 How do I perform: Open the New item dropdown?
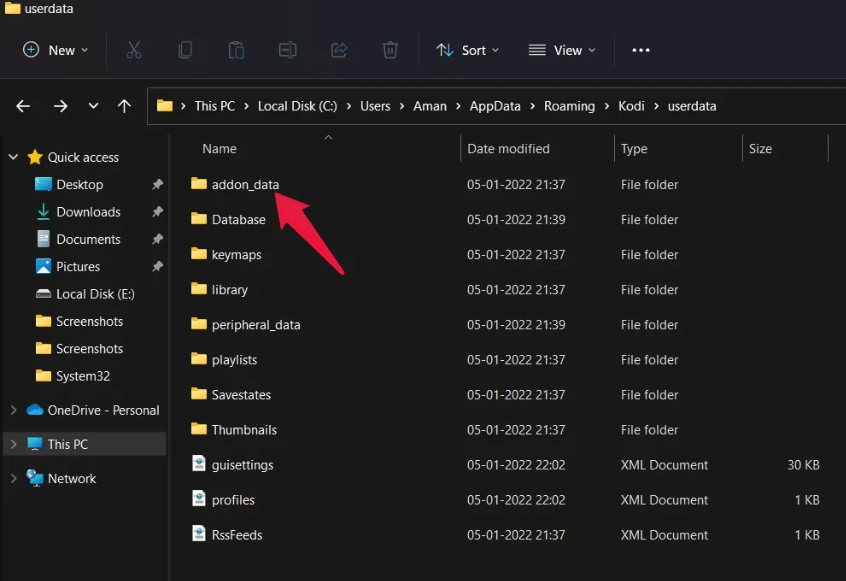pos(56,50)
